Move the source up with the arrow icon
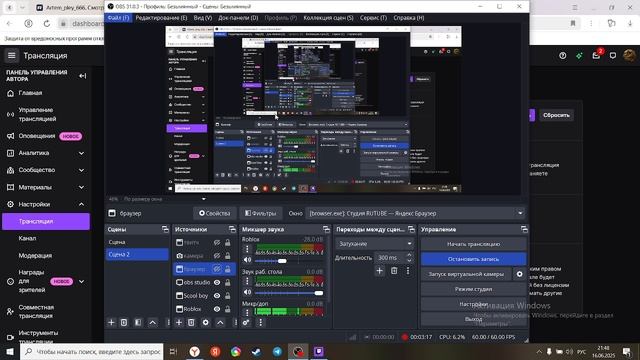Viewport: 640px width, 360px height. tap(220, 322)
